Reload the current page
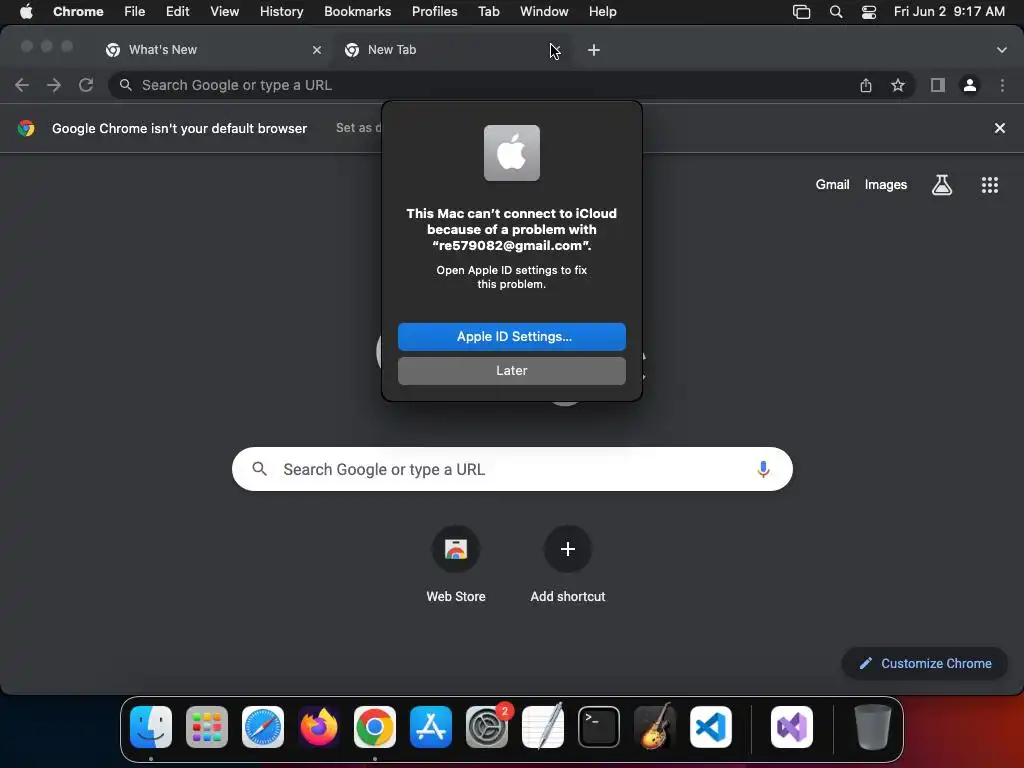 point(86,85)
